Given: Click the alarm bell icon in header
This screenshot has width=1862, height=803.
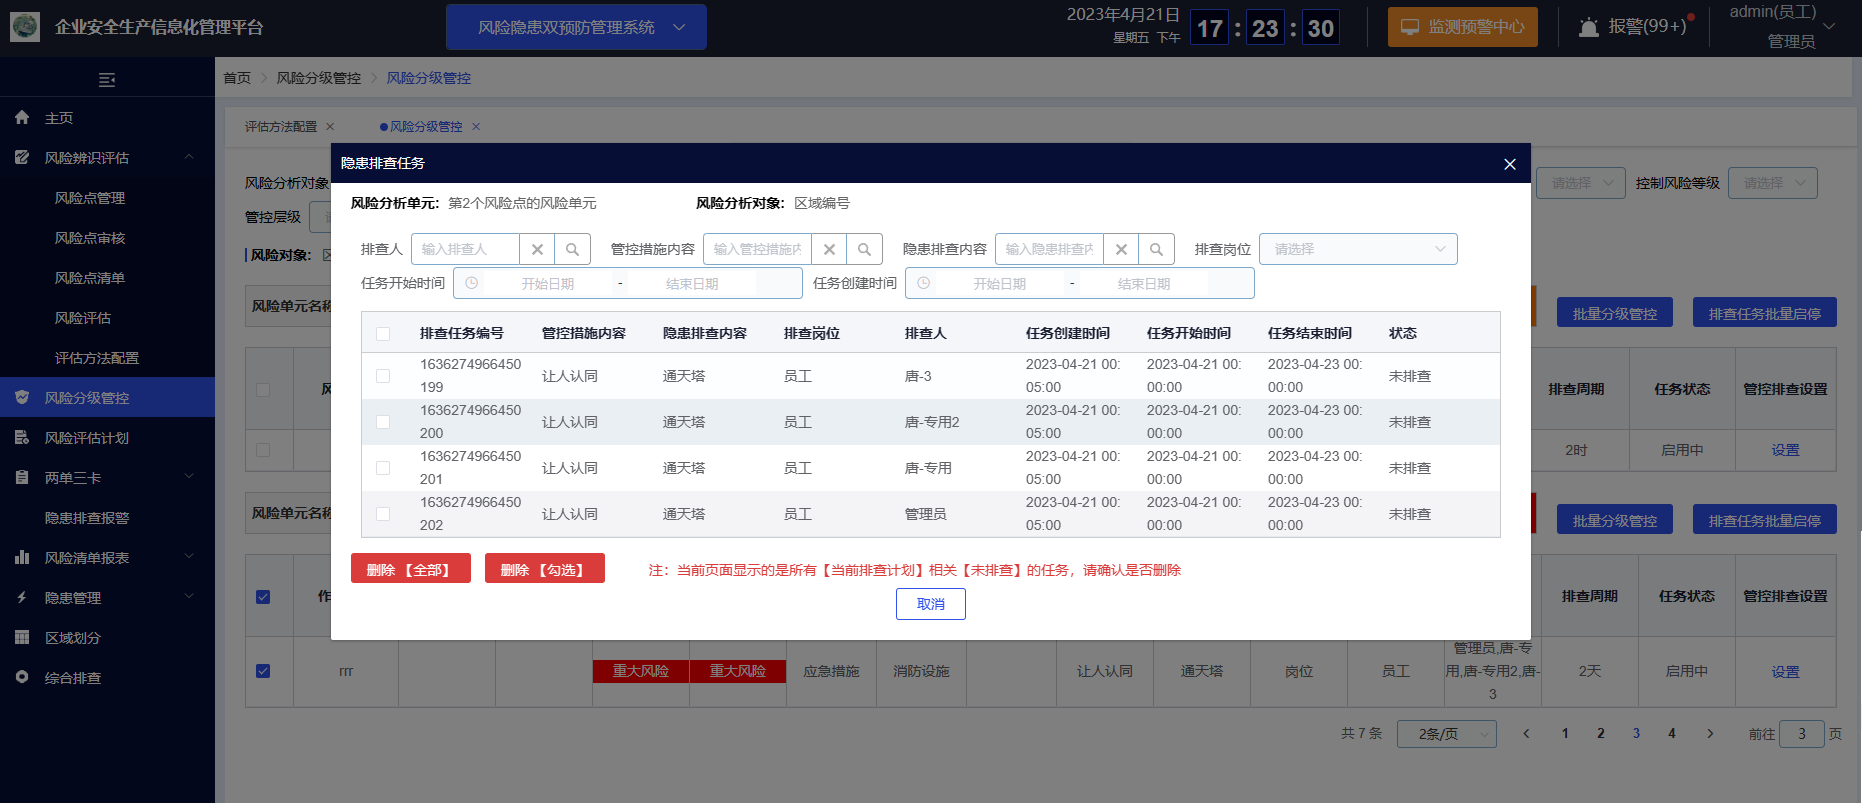Looking at the screenshot, I should (x=1588, y=28).
